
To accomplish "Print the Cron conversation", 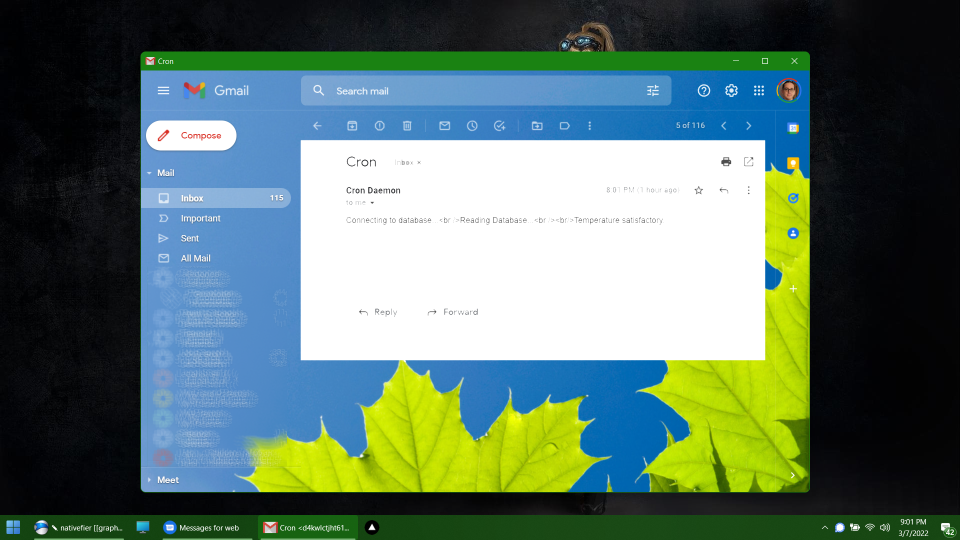I will (x=726, y=161).
